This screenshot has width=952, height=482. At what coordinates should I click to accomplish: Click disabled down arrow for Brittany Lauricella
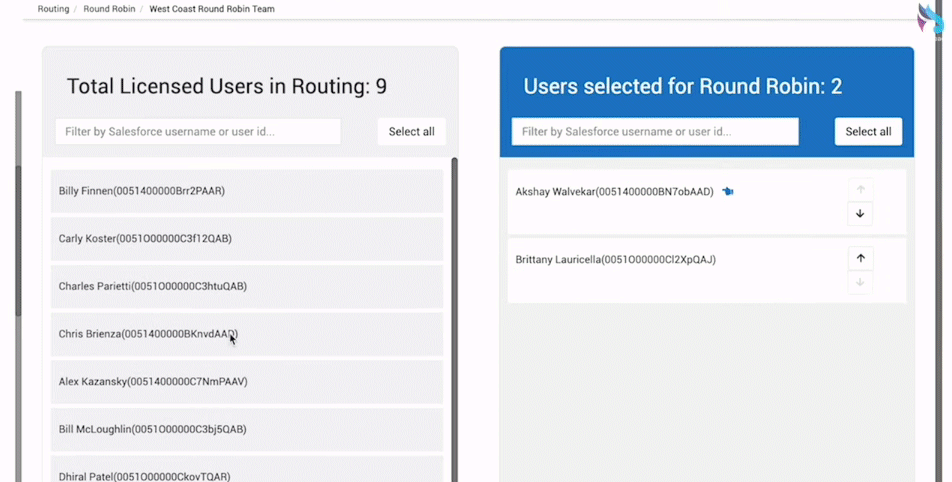coord(860,282)
